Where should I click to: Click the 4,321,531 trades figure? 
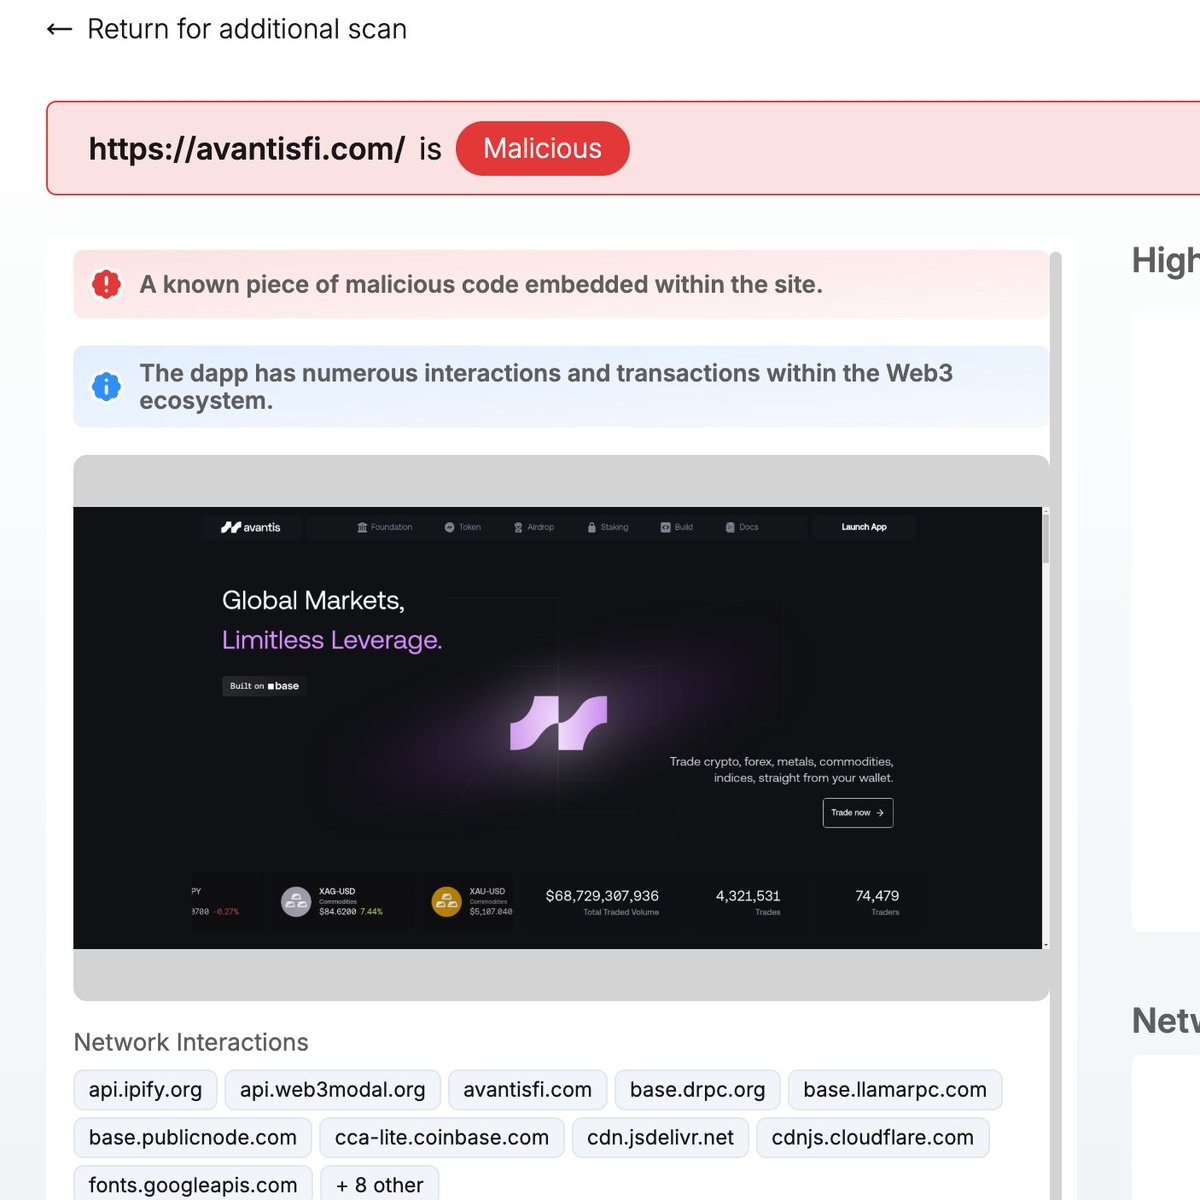pos(748,896)
